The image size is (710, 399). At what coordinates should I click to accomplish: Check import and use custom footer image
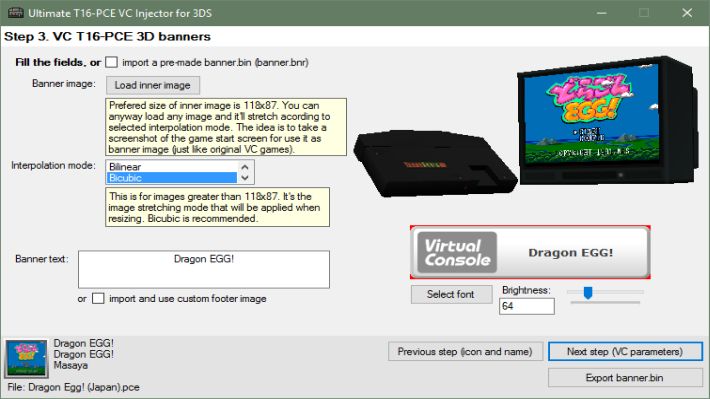coord(98,298)
